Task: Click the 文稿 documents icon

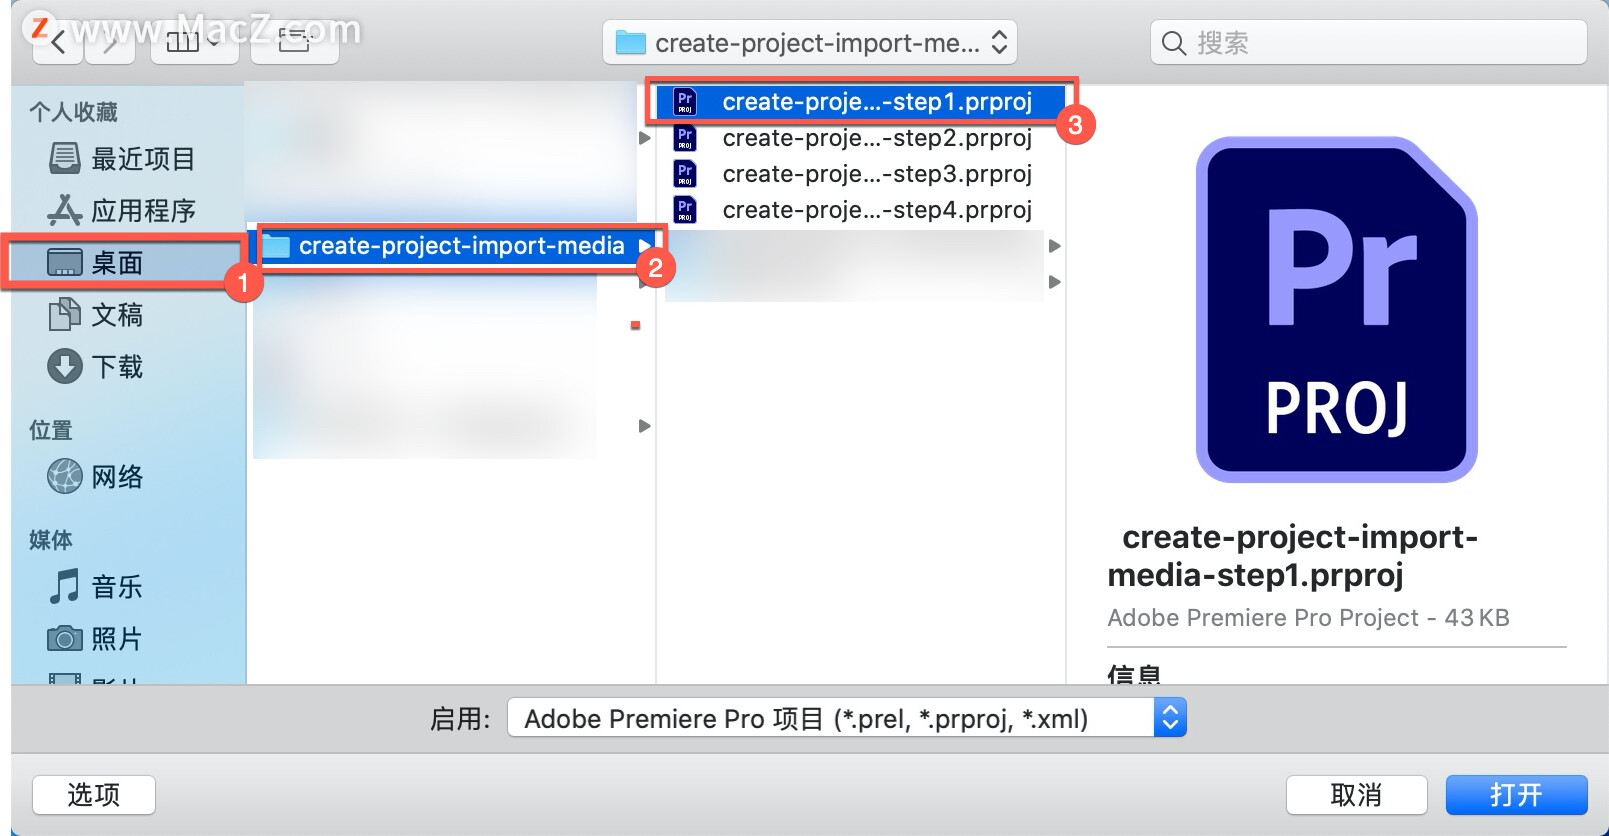Action: pos(65,314)
